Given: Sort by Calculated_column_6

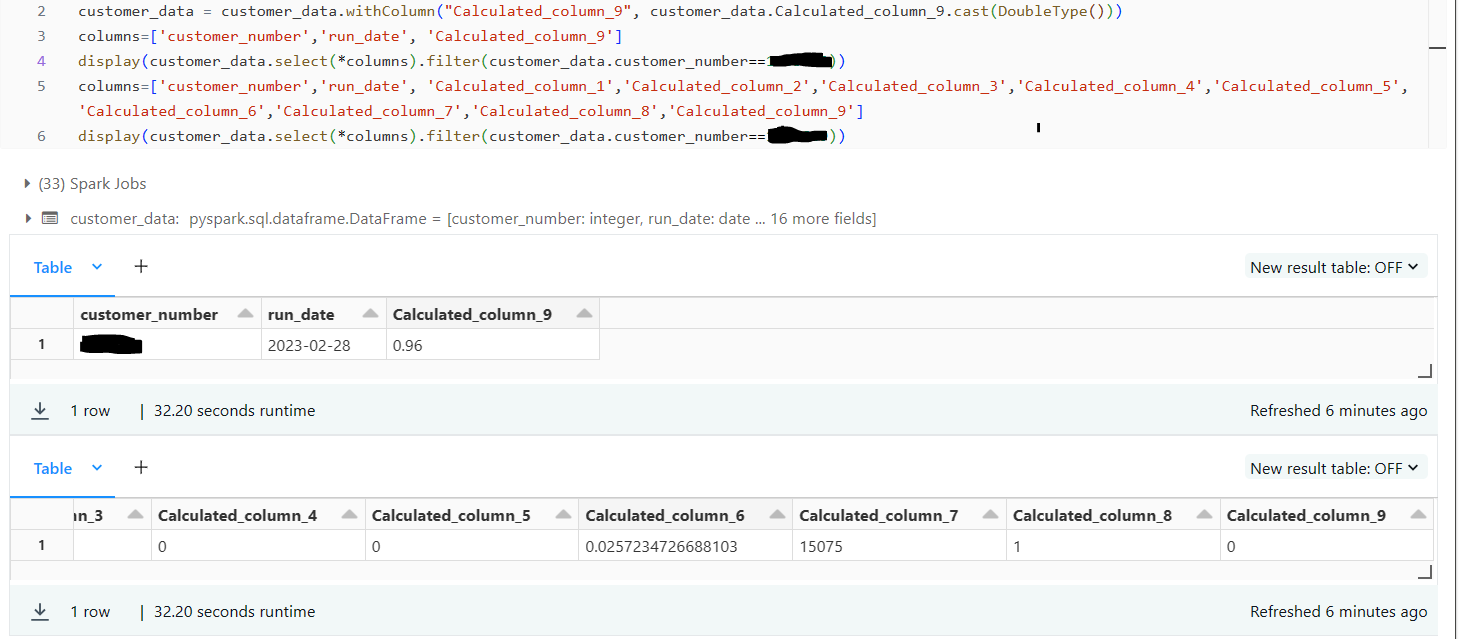Looking at the screenshot, I should 777,515.
